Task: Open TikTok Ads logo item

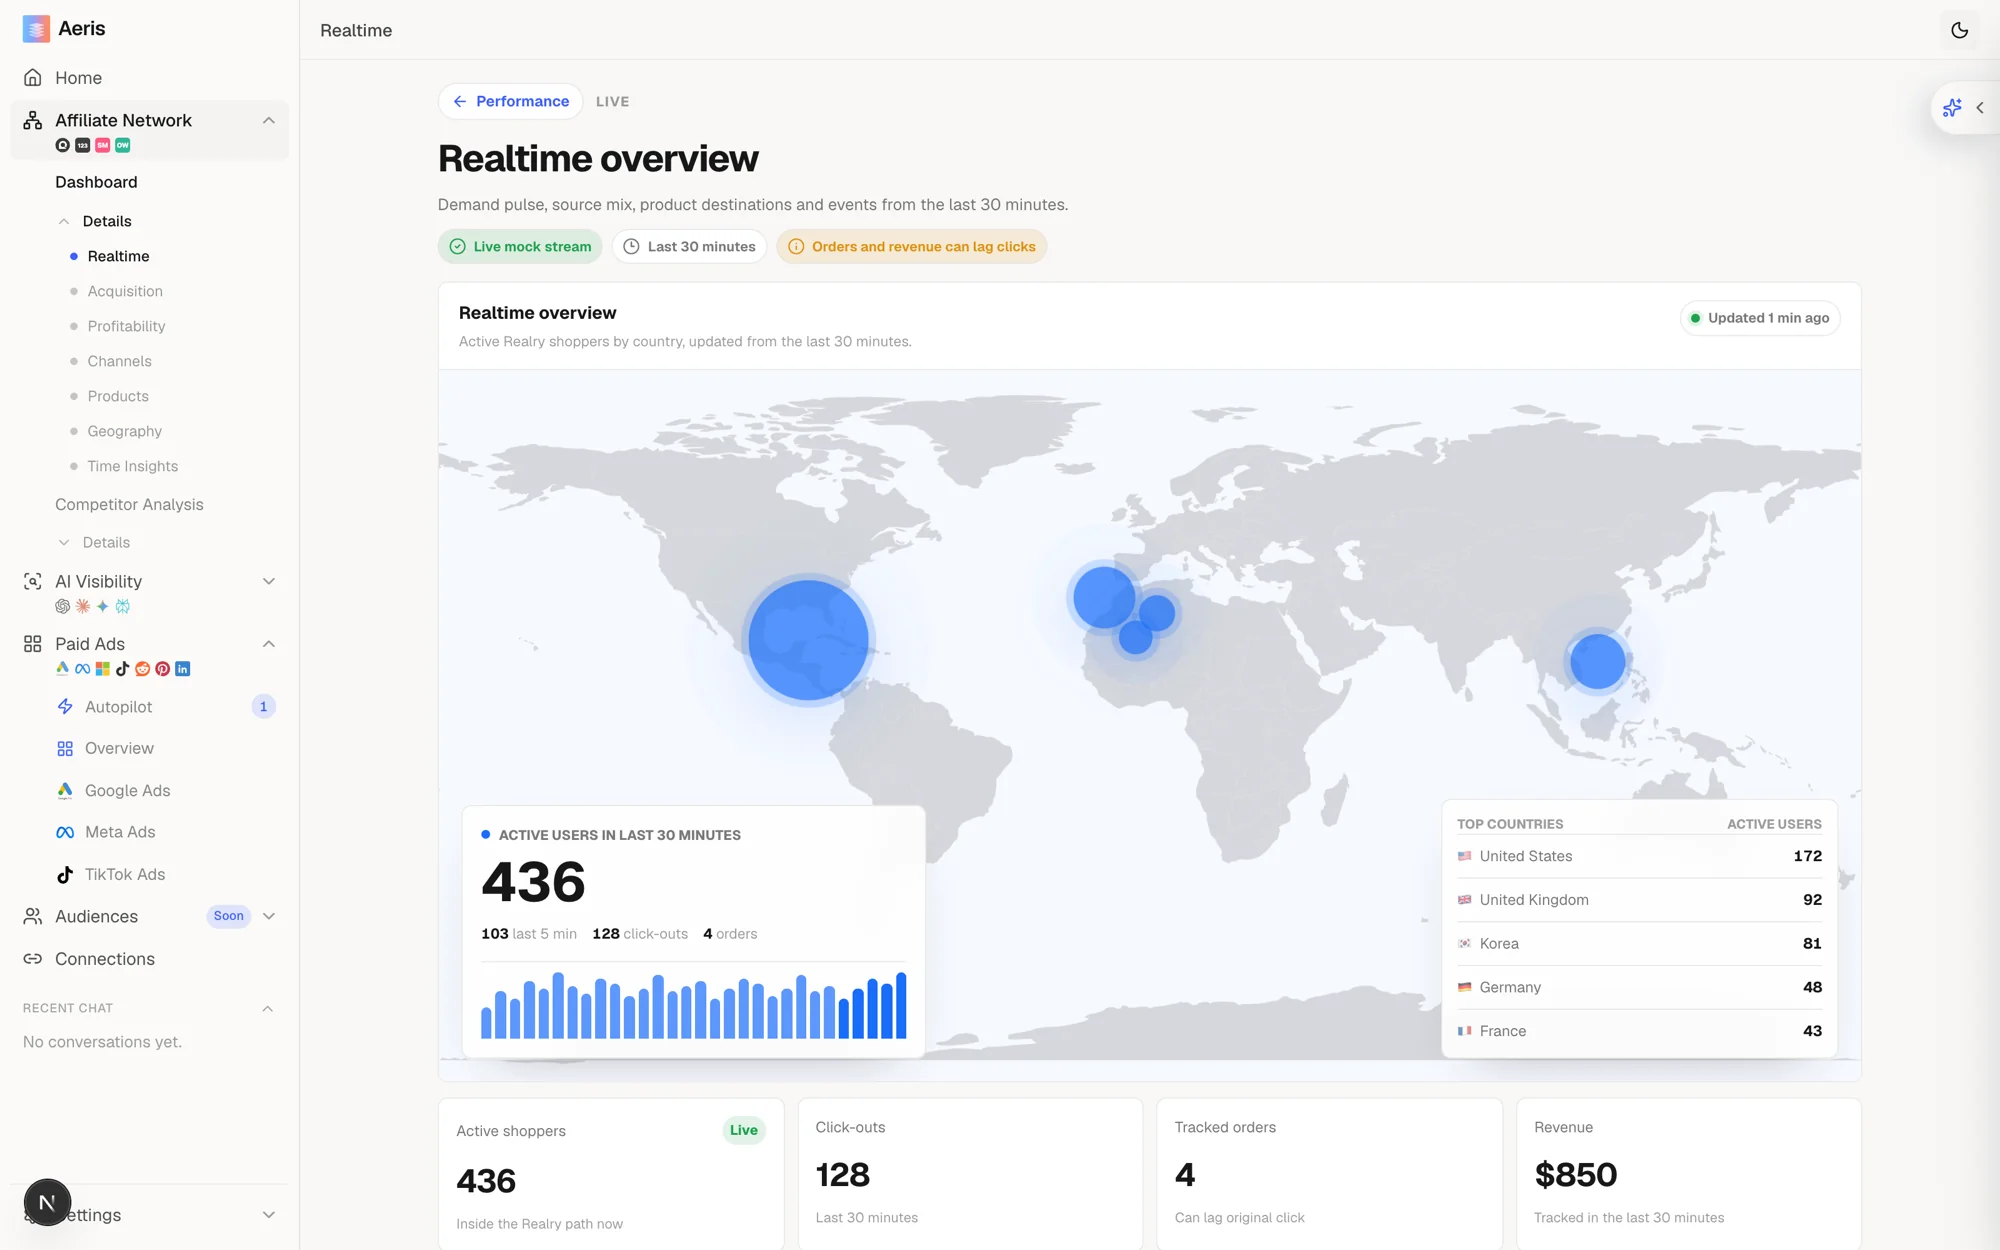Action: pyautogui.click(x=65, y=874)
